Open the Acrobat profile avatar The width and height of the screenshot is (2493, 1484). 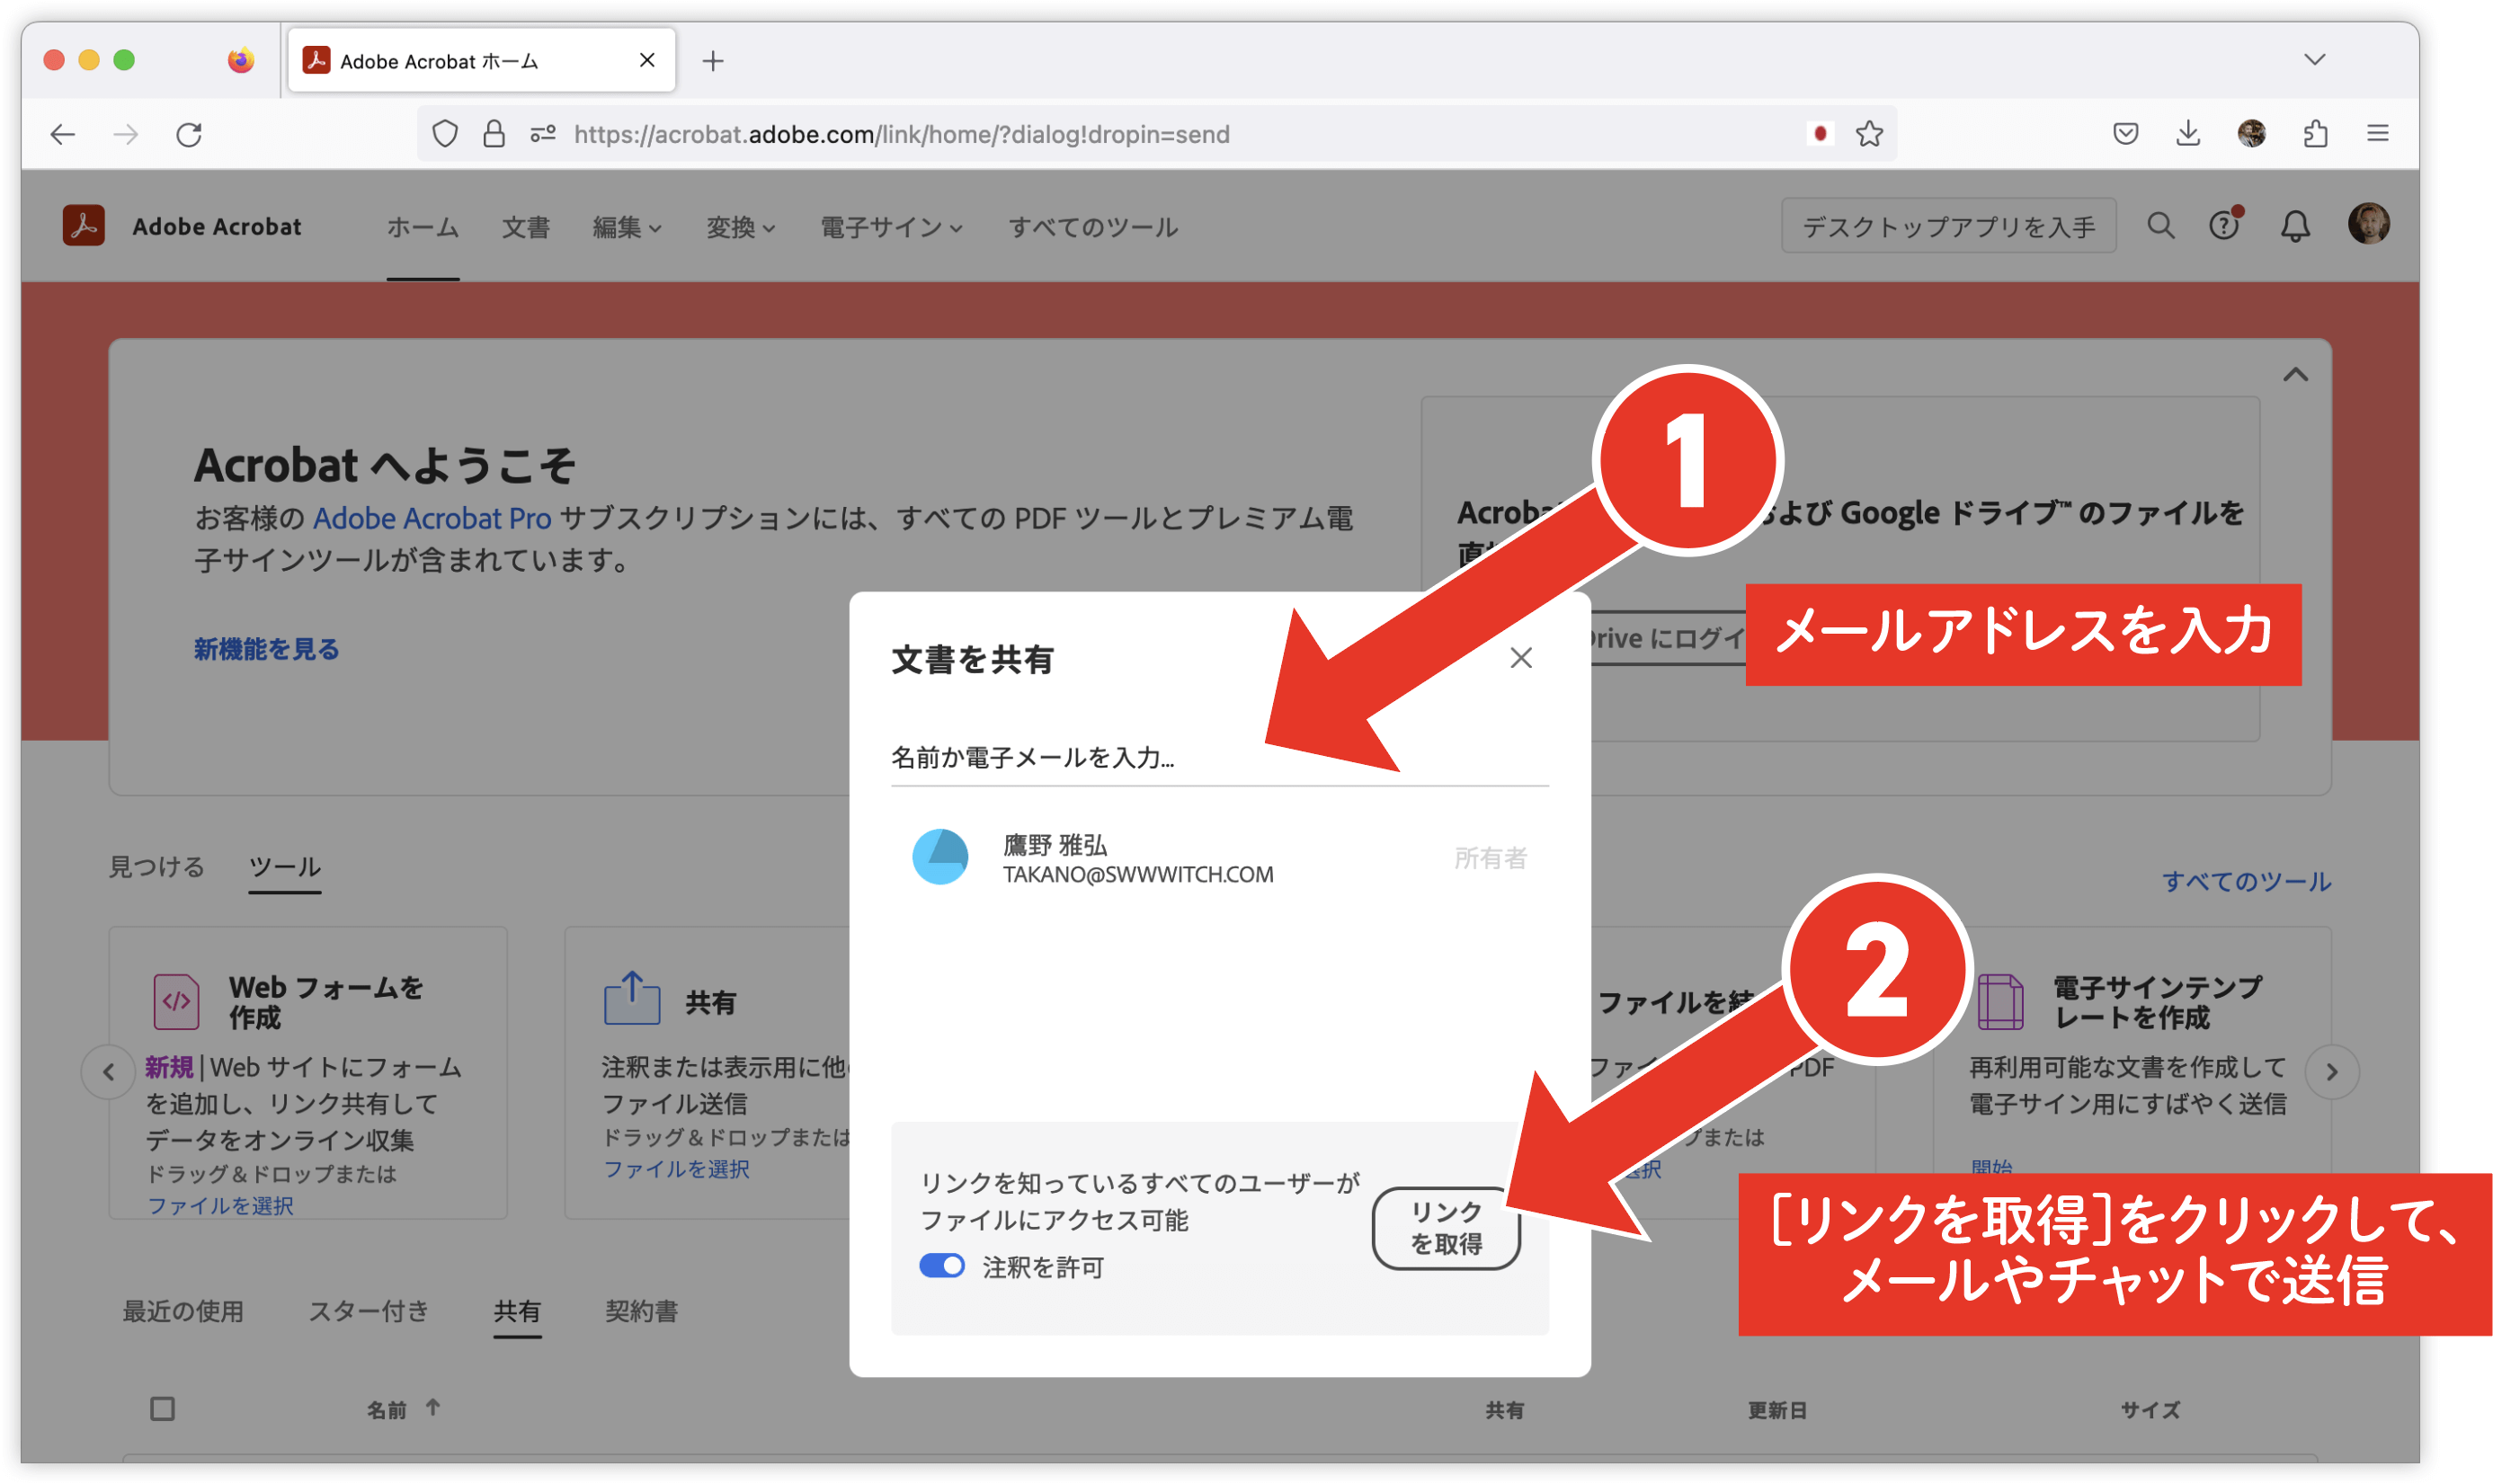[2369, 224]
